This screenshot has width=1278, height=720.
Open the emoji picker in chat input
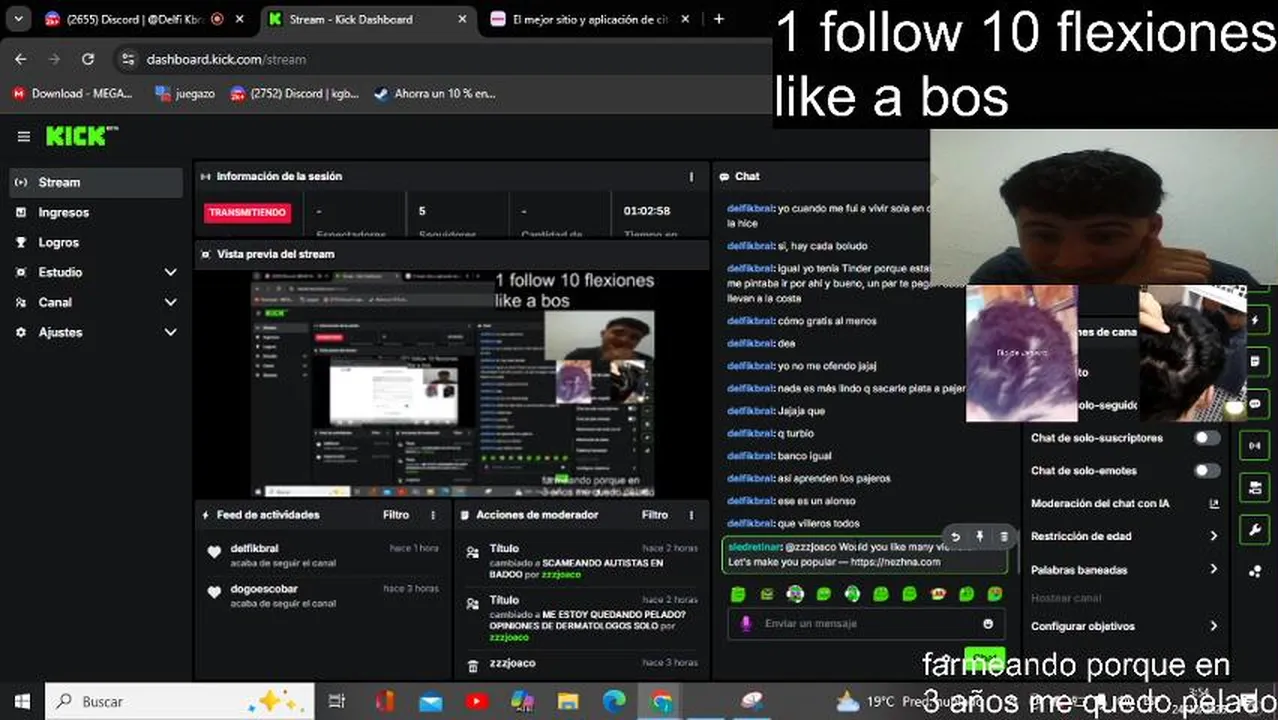[988, 623]
